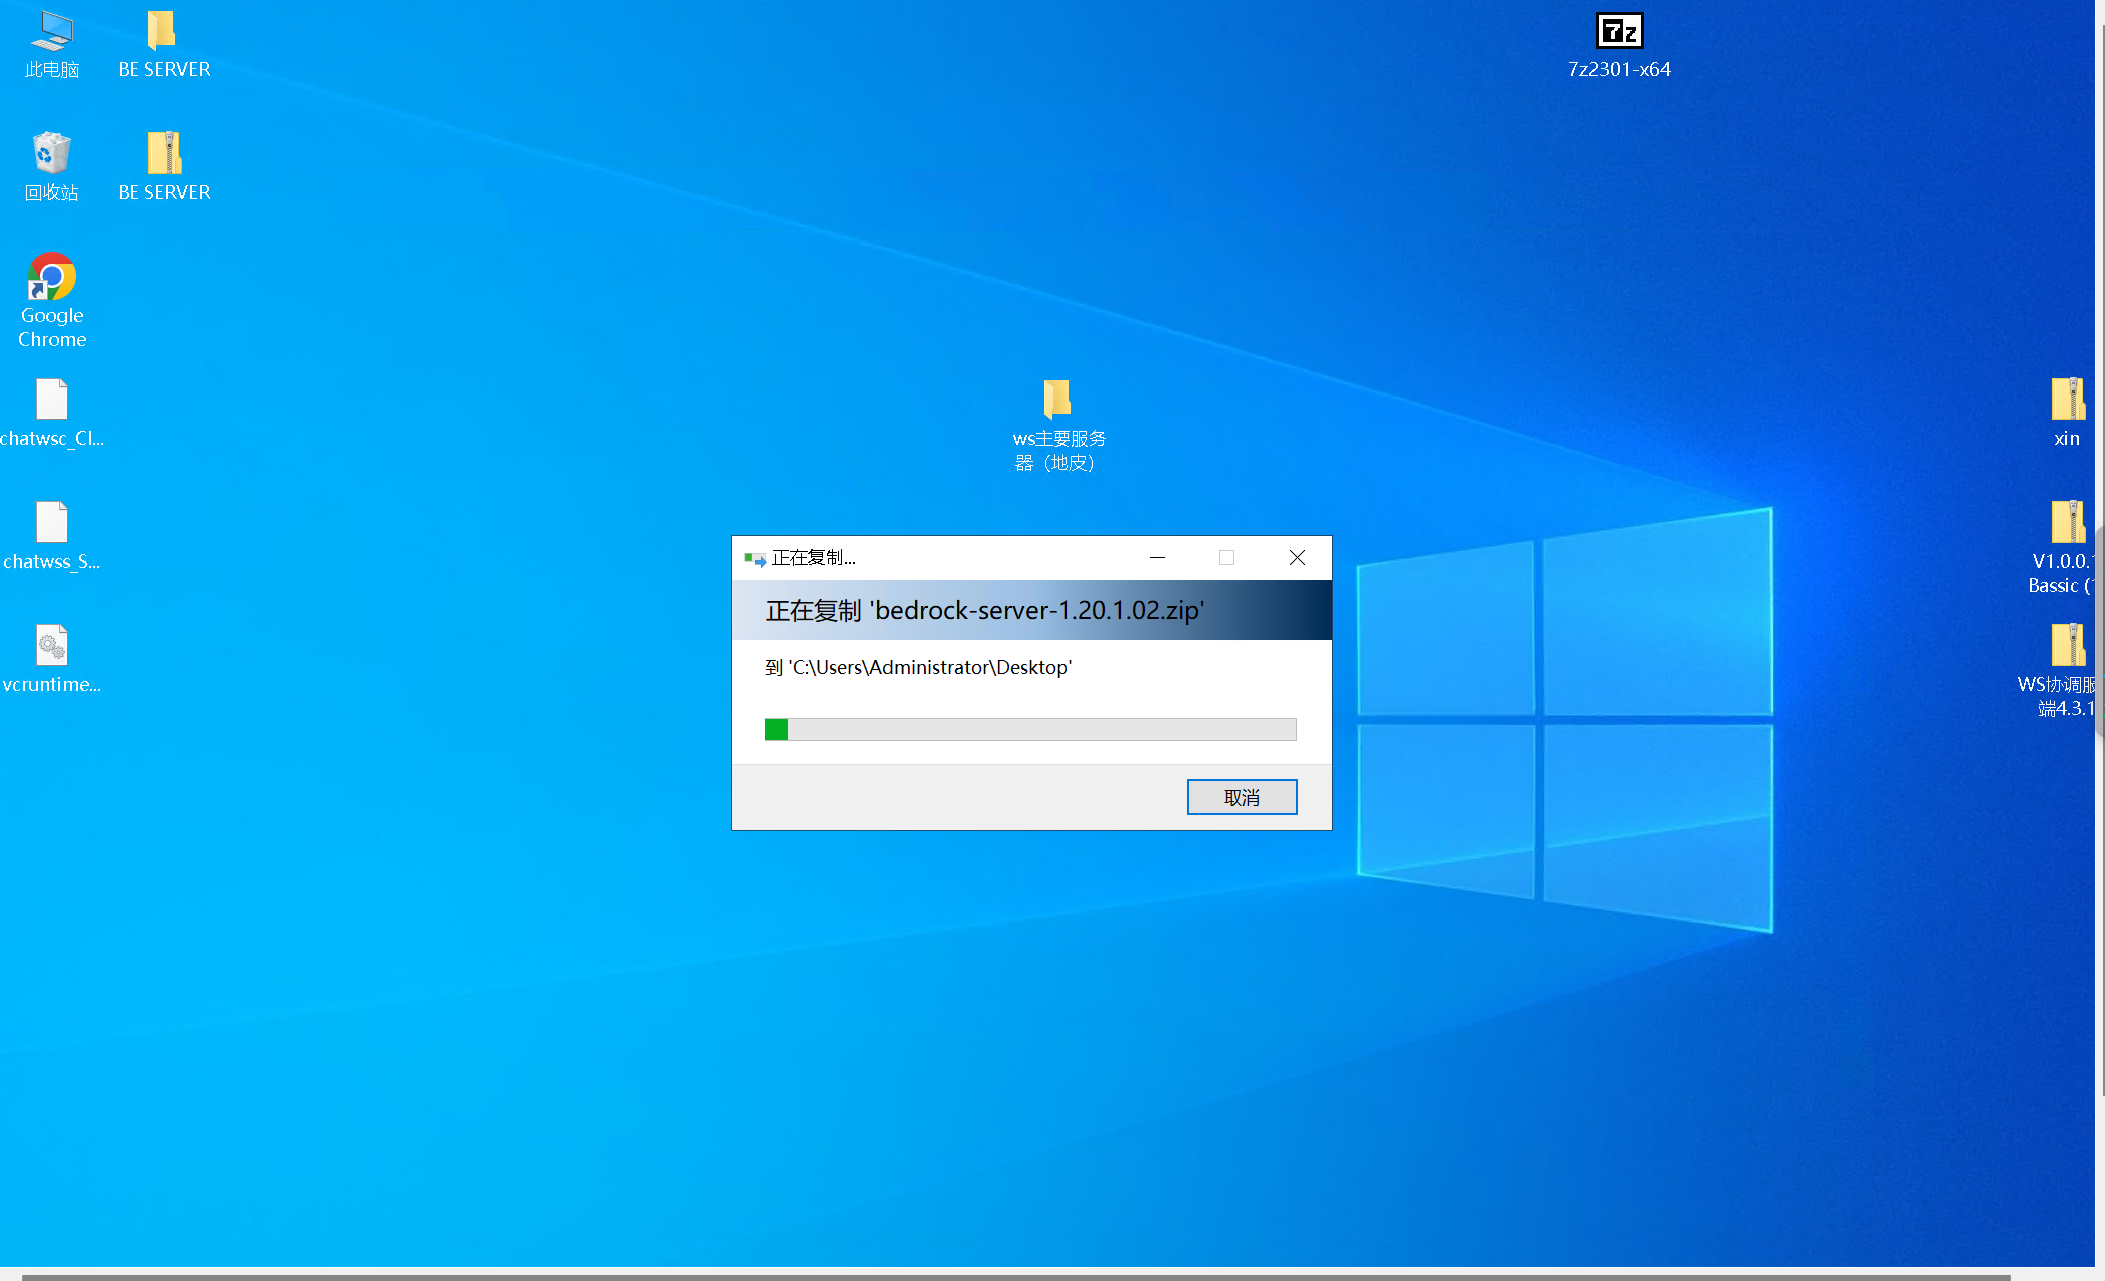Image resolution: width=2105 pixels, height=1281 pixels.
Task: Close the 正在复制 copy dialog
Action: [x=1297, y=558]
